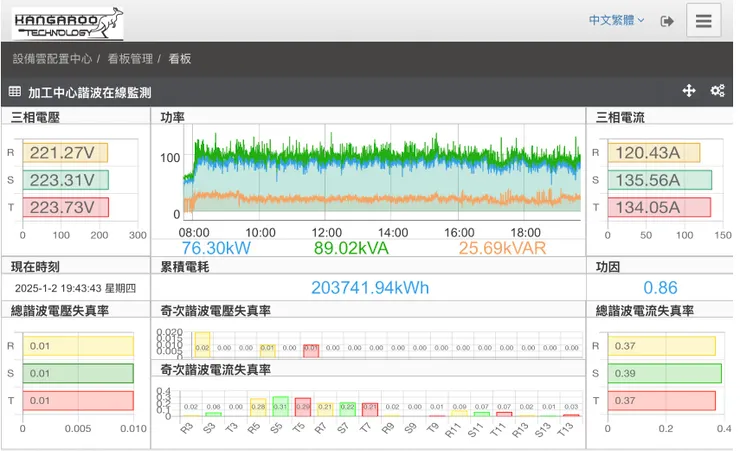Click the 221.27V R-phase voltage bar
This screenshot has height=451, width=740.
click(66, 153)
